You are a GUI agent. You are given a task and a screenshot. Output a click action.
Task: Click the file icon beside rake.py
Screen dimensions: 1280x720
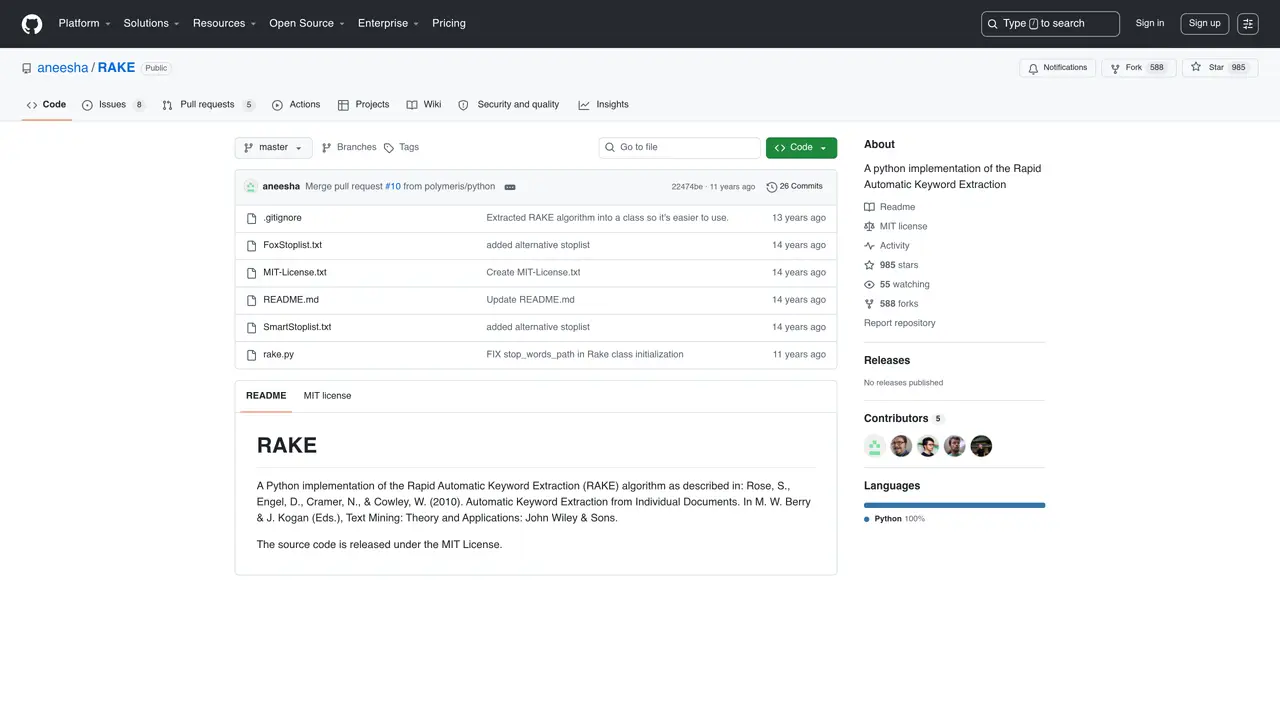click(x=252, y=355)
